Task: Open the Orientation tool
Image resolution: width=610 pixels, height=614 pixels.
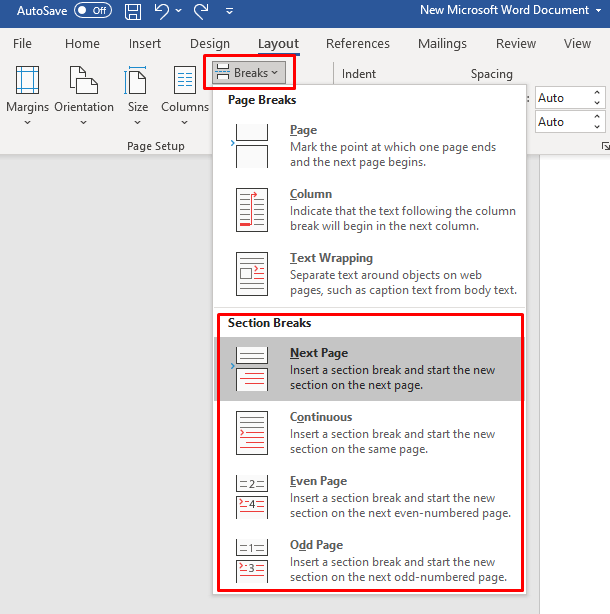Action: point(83,97)
